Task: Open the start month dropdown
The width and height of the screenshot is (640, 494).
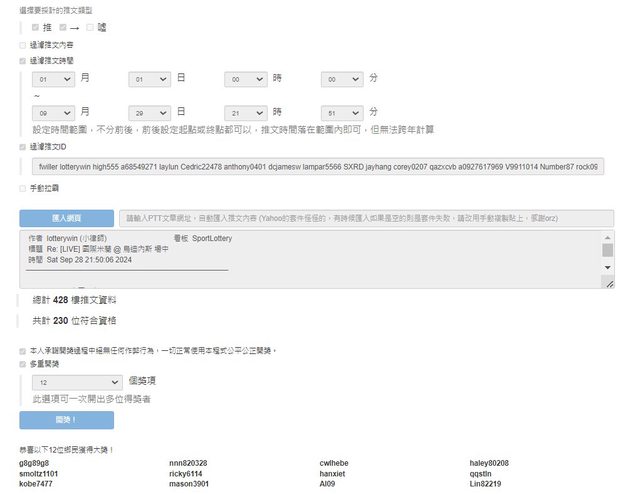Action: 53,78
